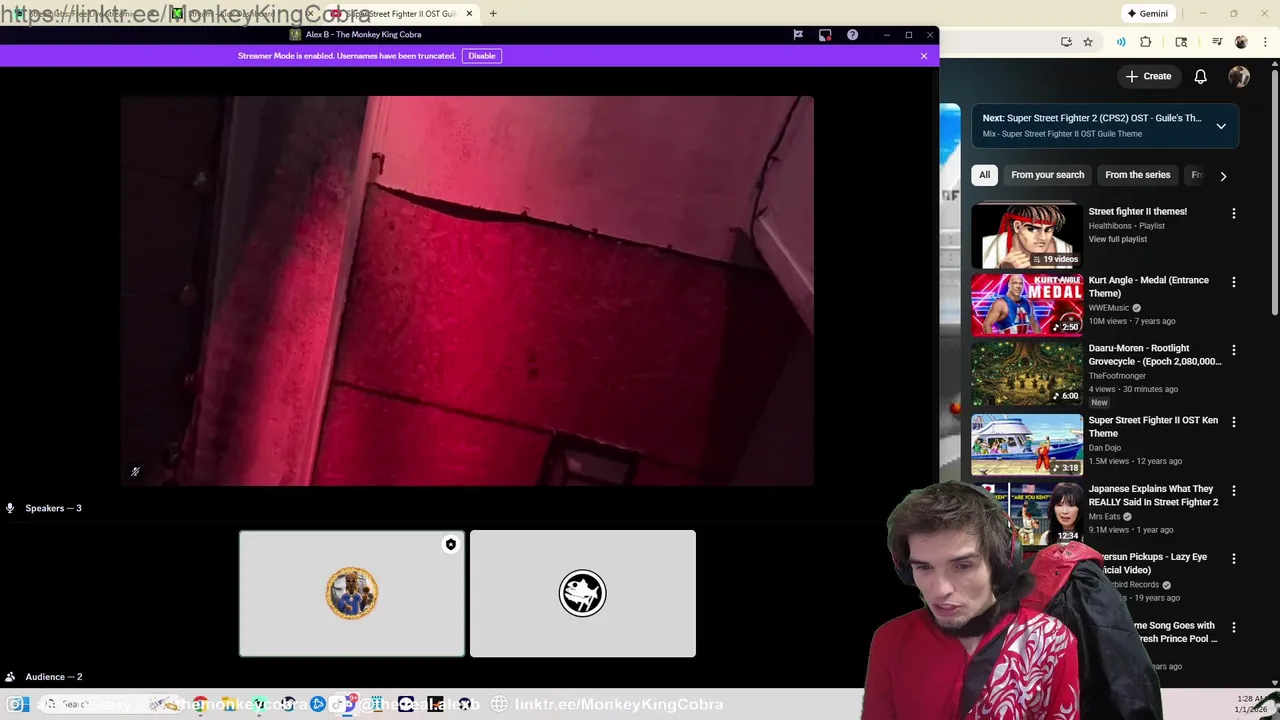This screenshot has height=720, width=1280.
Task: Show more filter chips with right arrow
Action: click(x=1223, y=176)
